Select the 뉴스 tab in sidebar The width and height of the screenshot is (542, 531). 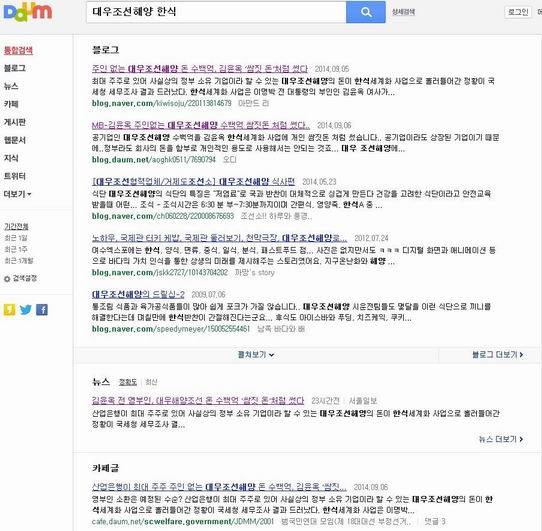[11, 86]
